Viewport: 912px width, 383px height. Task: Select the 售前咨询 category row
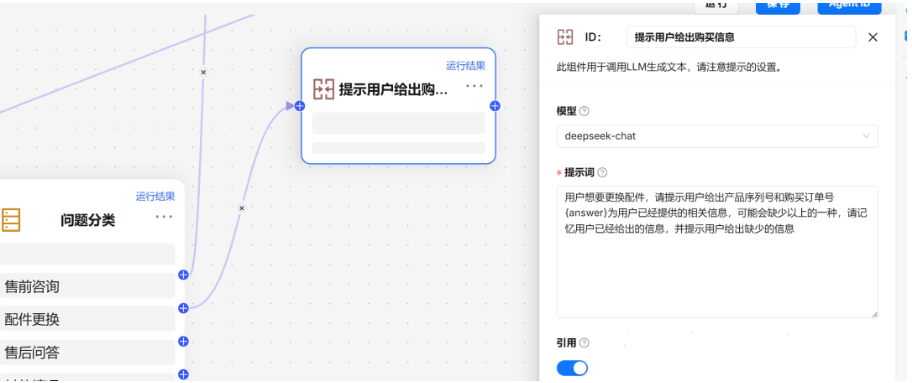(x=87, y=286)
